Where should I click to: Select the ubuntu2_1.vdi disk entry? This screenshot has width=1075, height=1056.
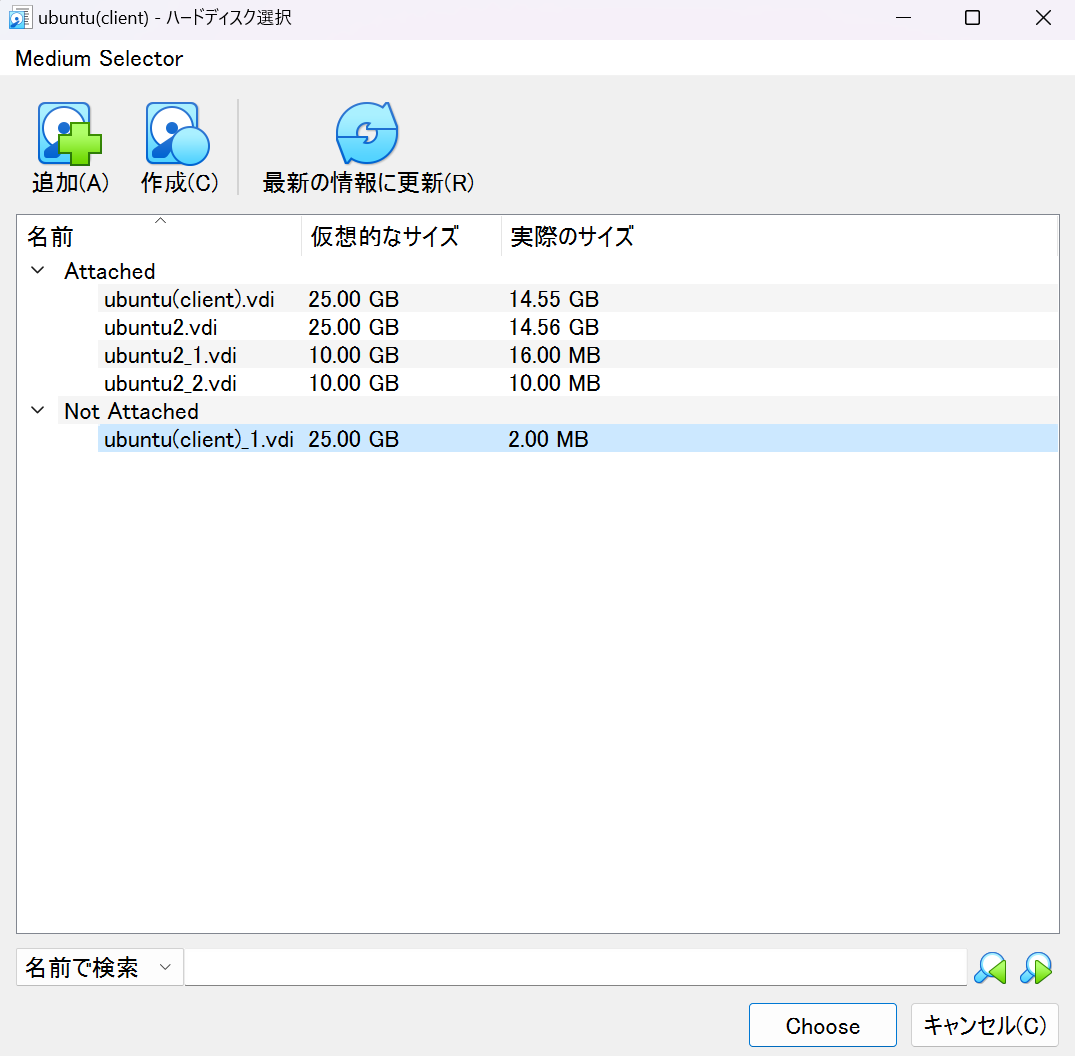coord(165,354)
